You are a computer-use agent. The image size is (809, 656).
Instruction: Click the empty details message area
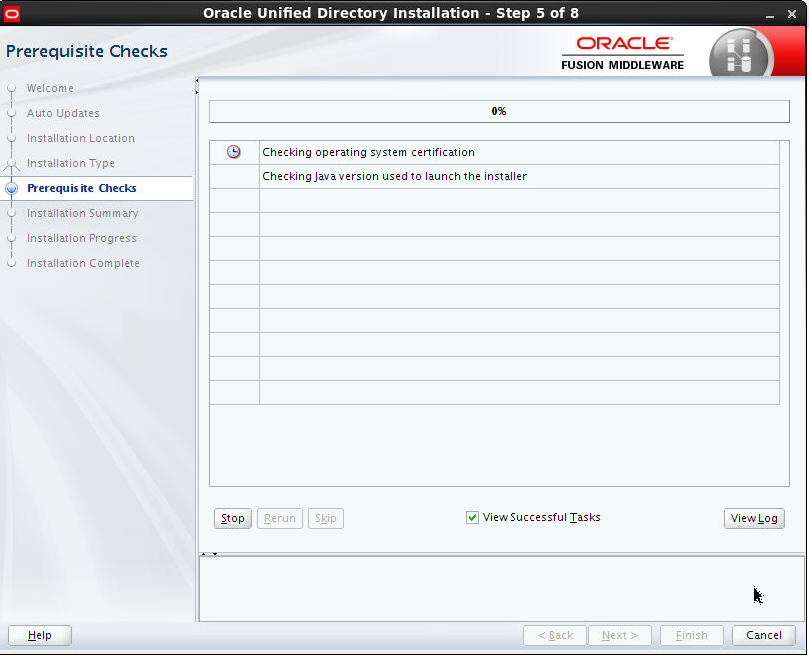click(x=501, y=589)
